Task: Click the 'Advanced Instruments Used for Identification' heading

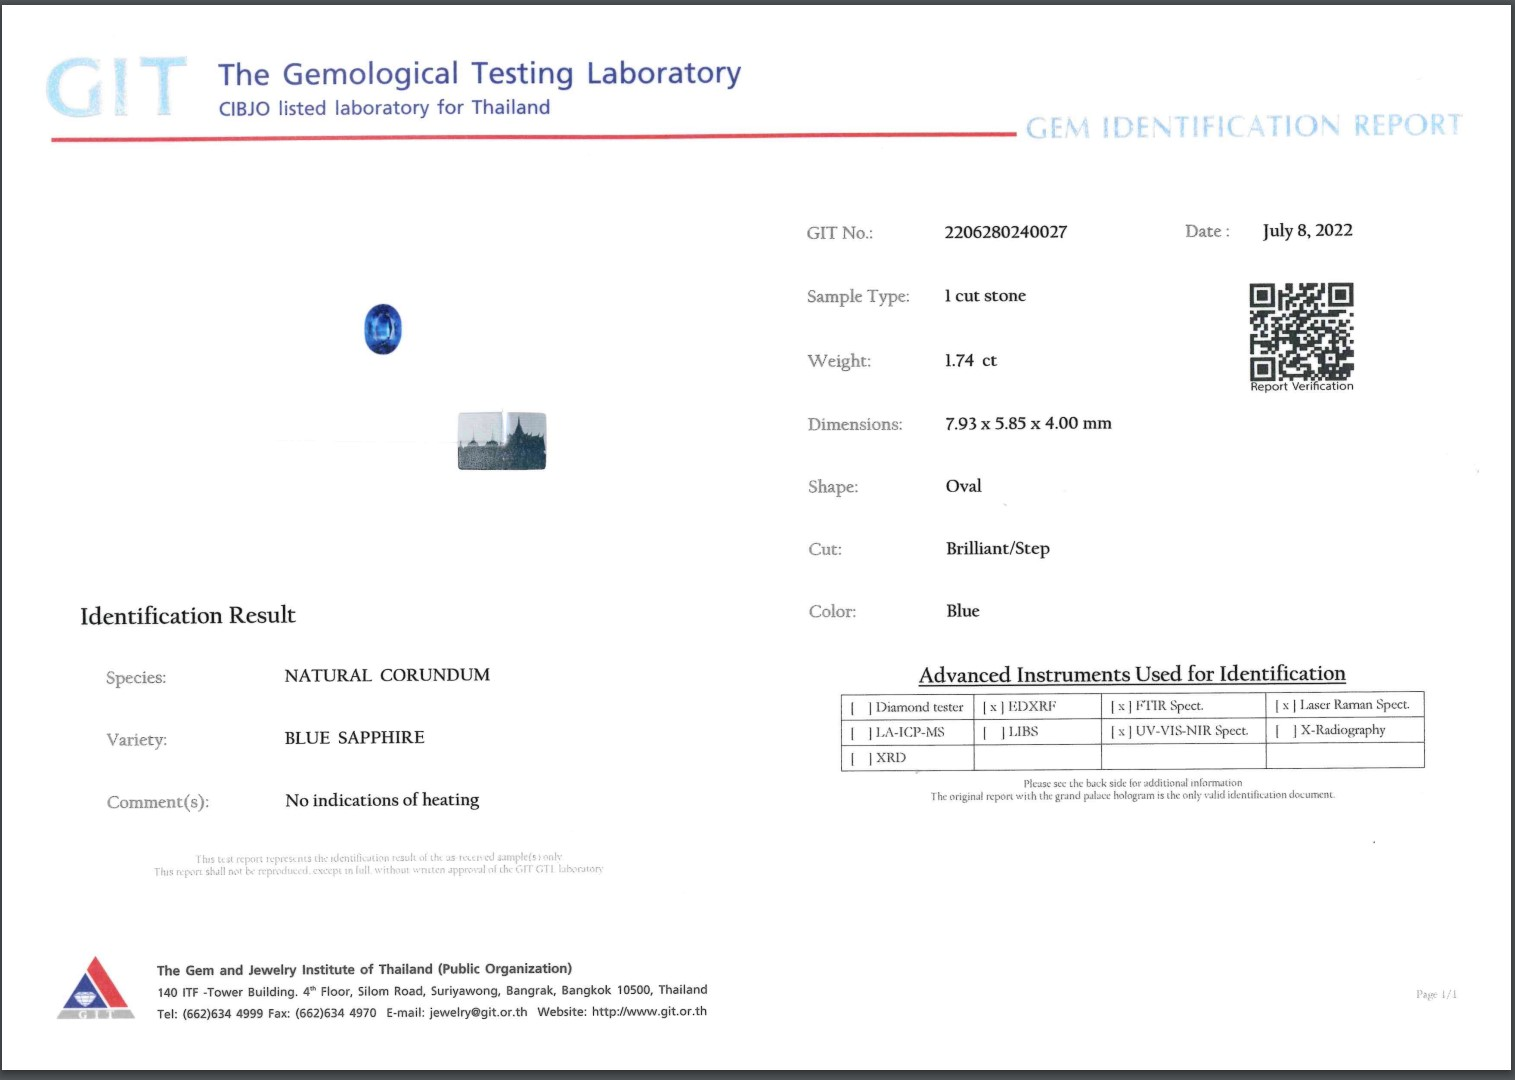Action: (1132, 675)
